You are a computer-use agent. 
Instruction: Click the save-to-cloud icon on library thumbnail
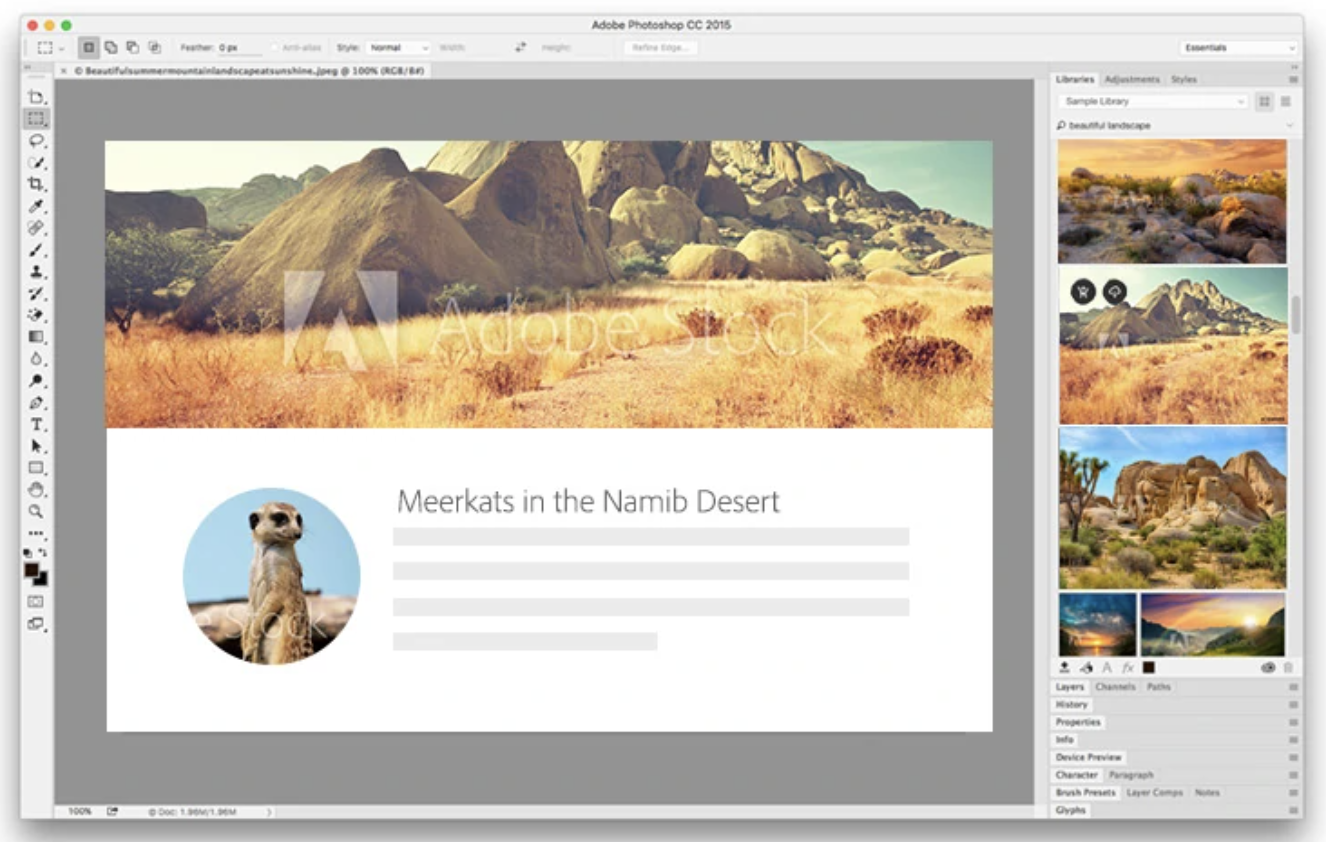pos(1113,291)
